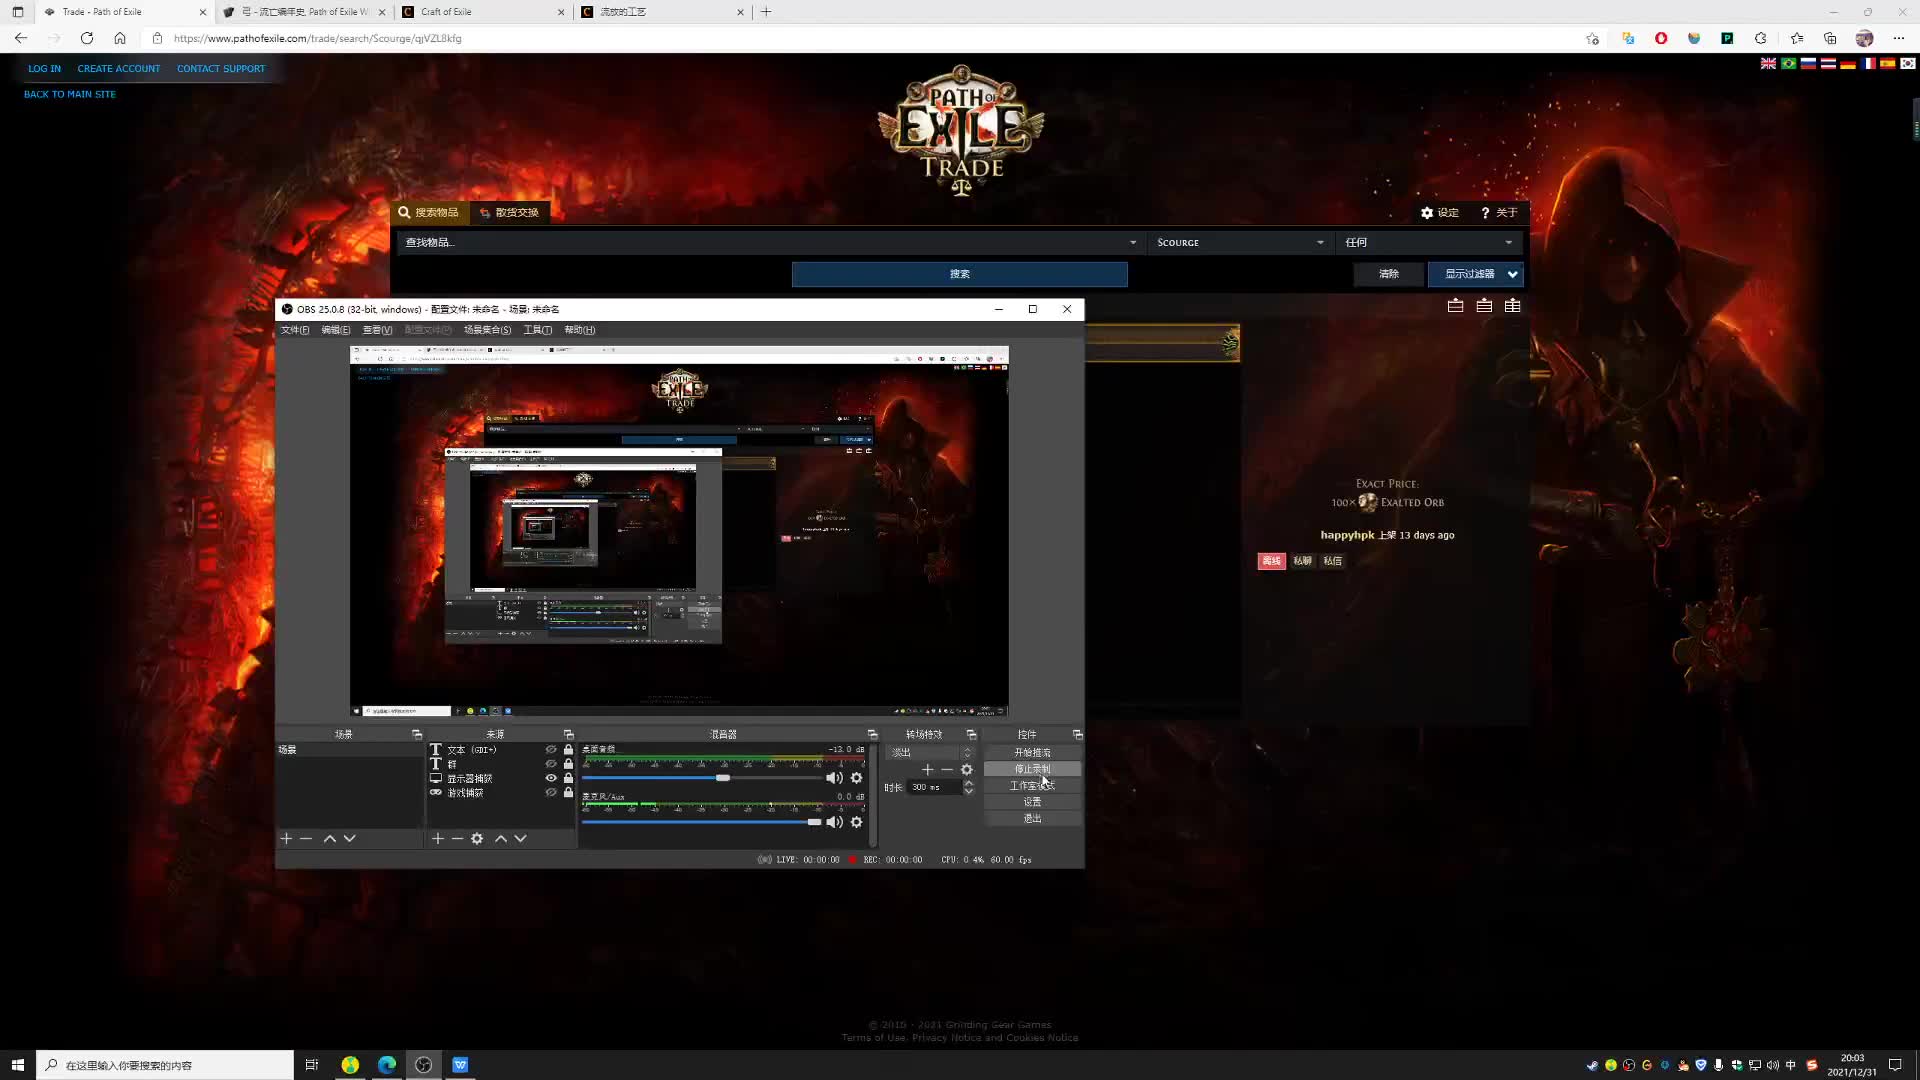Image resolution: width=1920 pixels, height=1080 pixels.
Task: Click the blue search (搜索) button
Action: [959, 274]
